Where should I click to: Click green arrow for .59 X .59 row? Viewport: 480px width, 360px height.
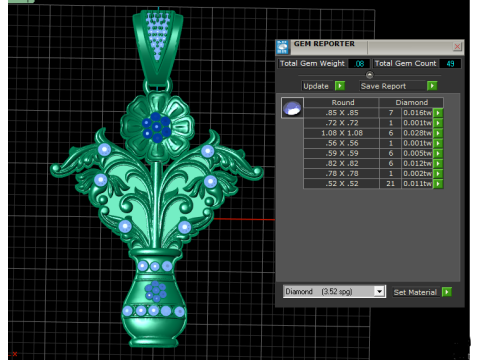click(x=438, y=153)
